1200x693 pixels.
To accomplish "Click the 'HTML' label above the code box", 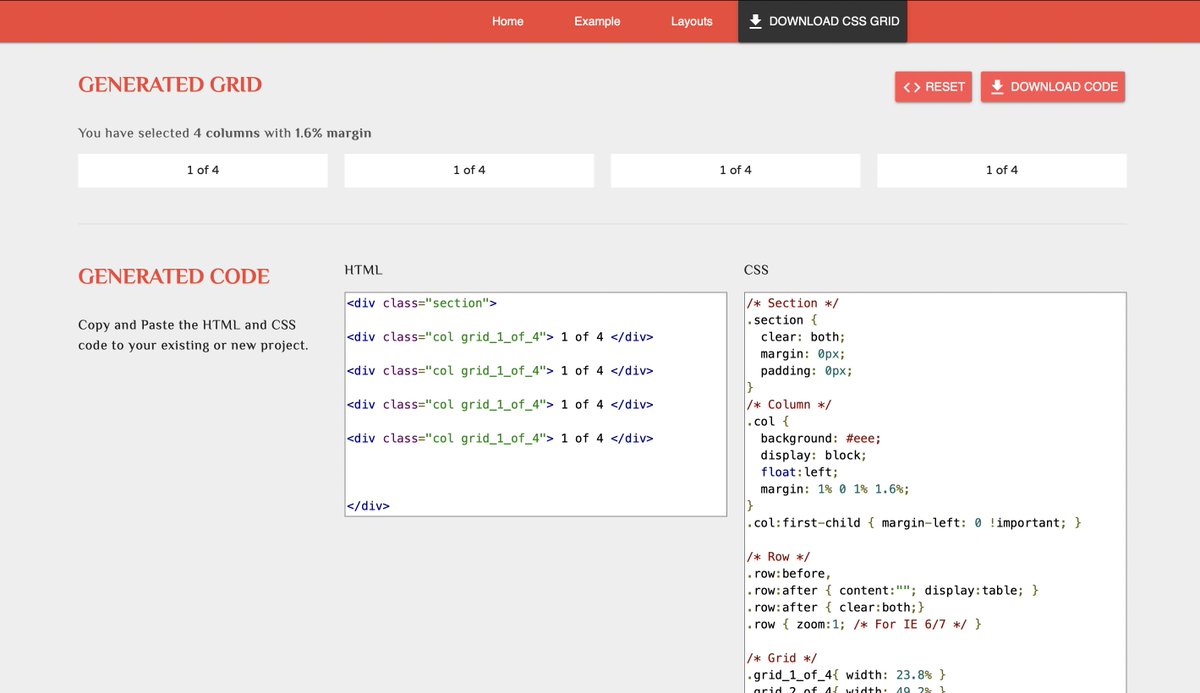I will tap(363, 270).
